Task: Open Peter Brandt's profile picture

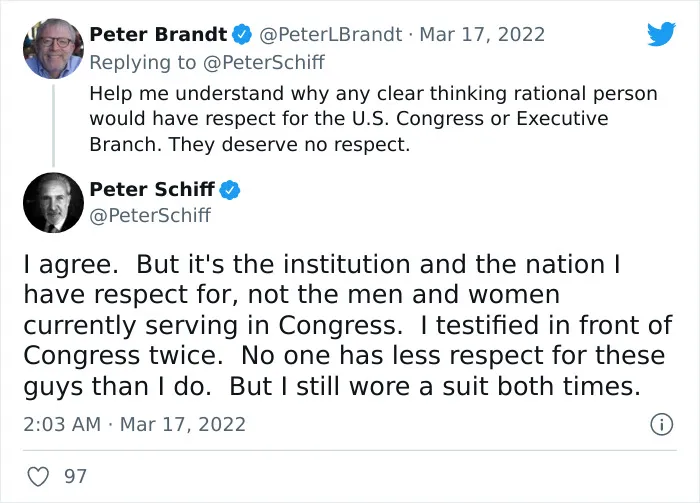Action: coord(53,48)
